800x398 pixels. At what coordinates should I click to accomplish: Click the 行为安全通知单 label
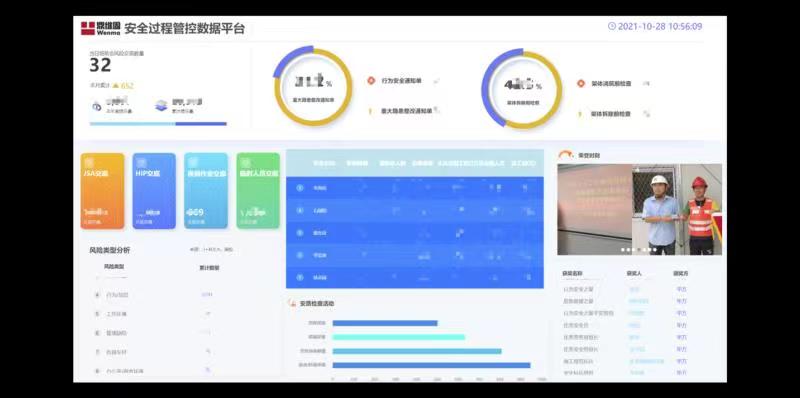point(402,81)
